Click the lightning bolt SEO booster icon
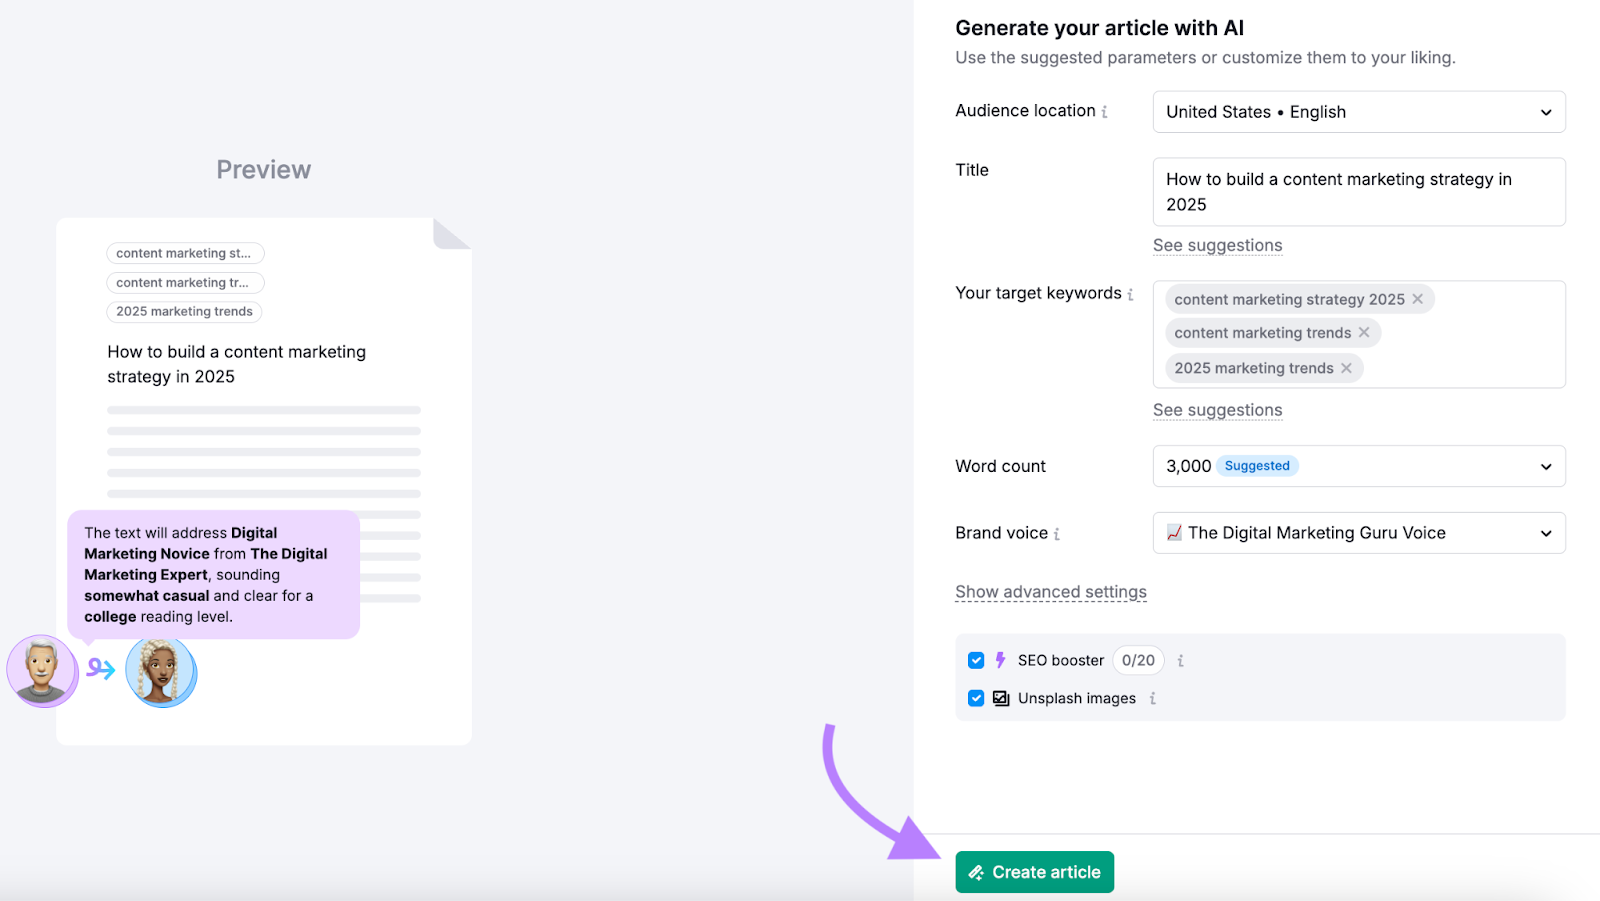The image size is (1600, 901). coord(1001,660)
